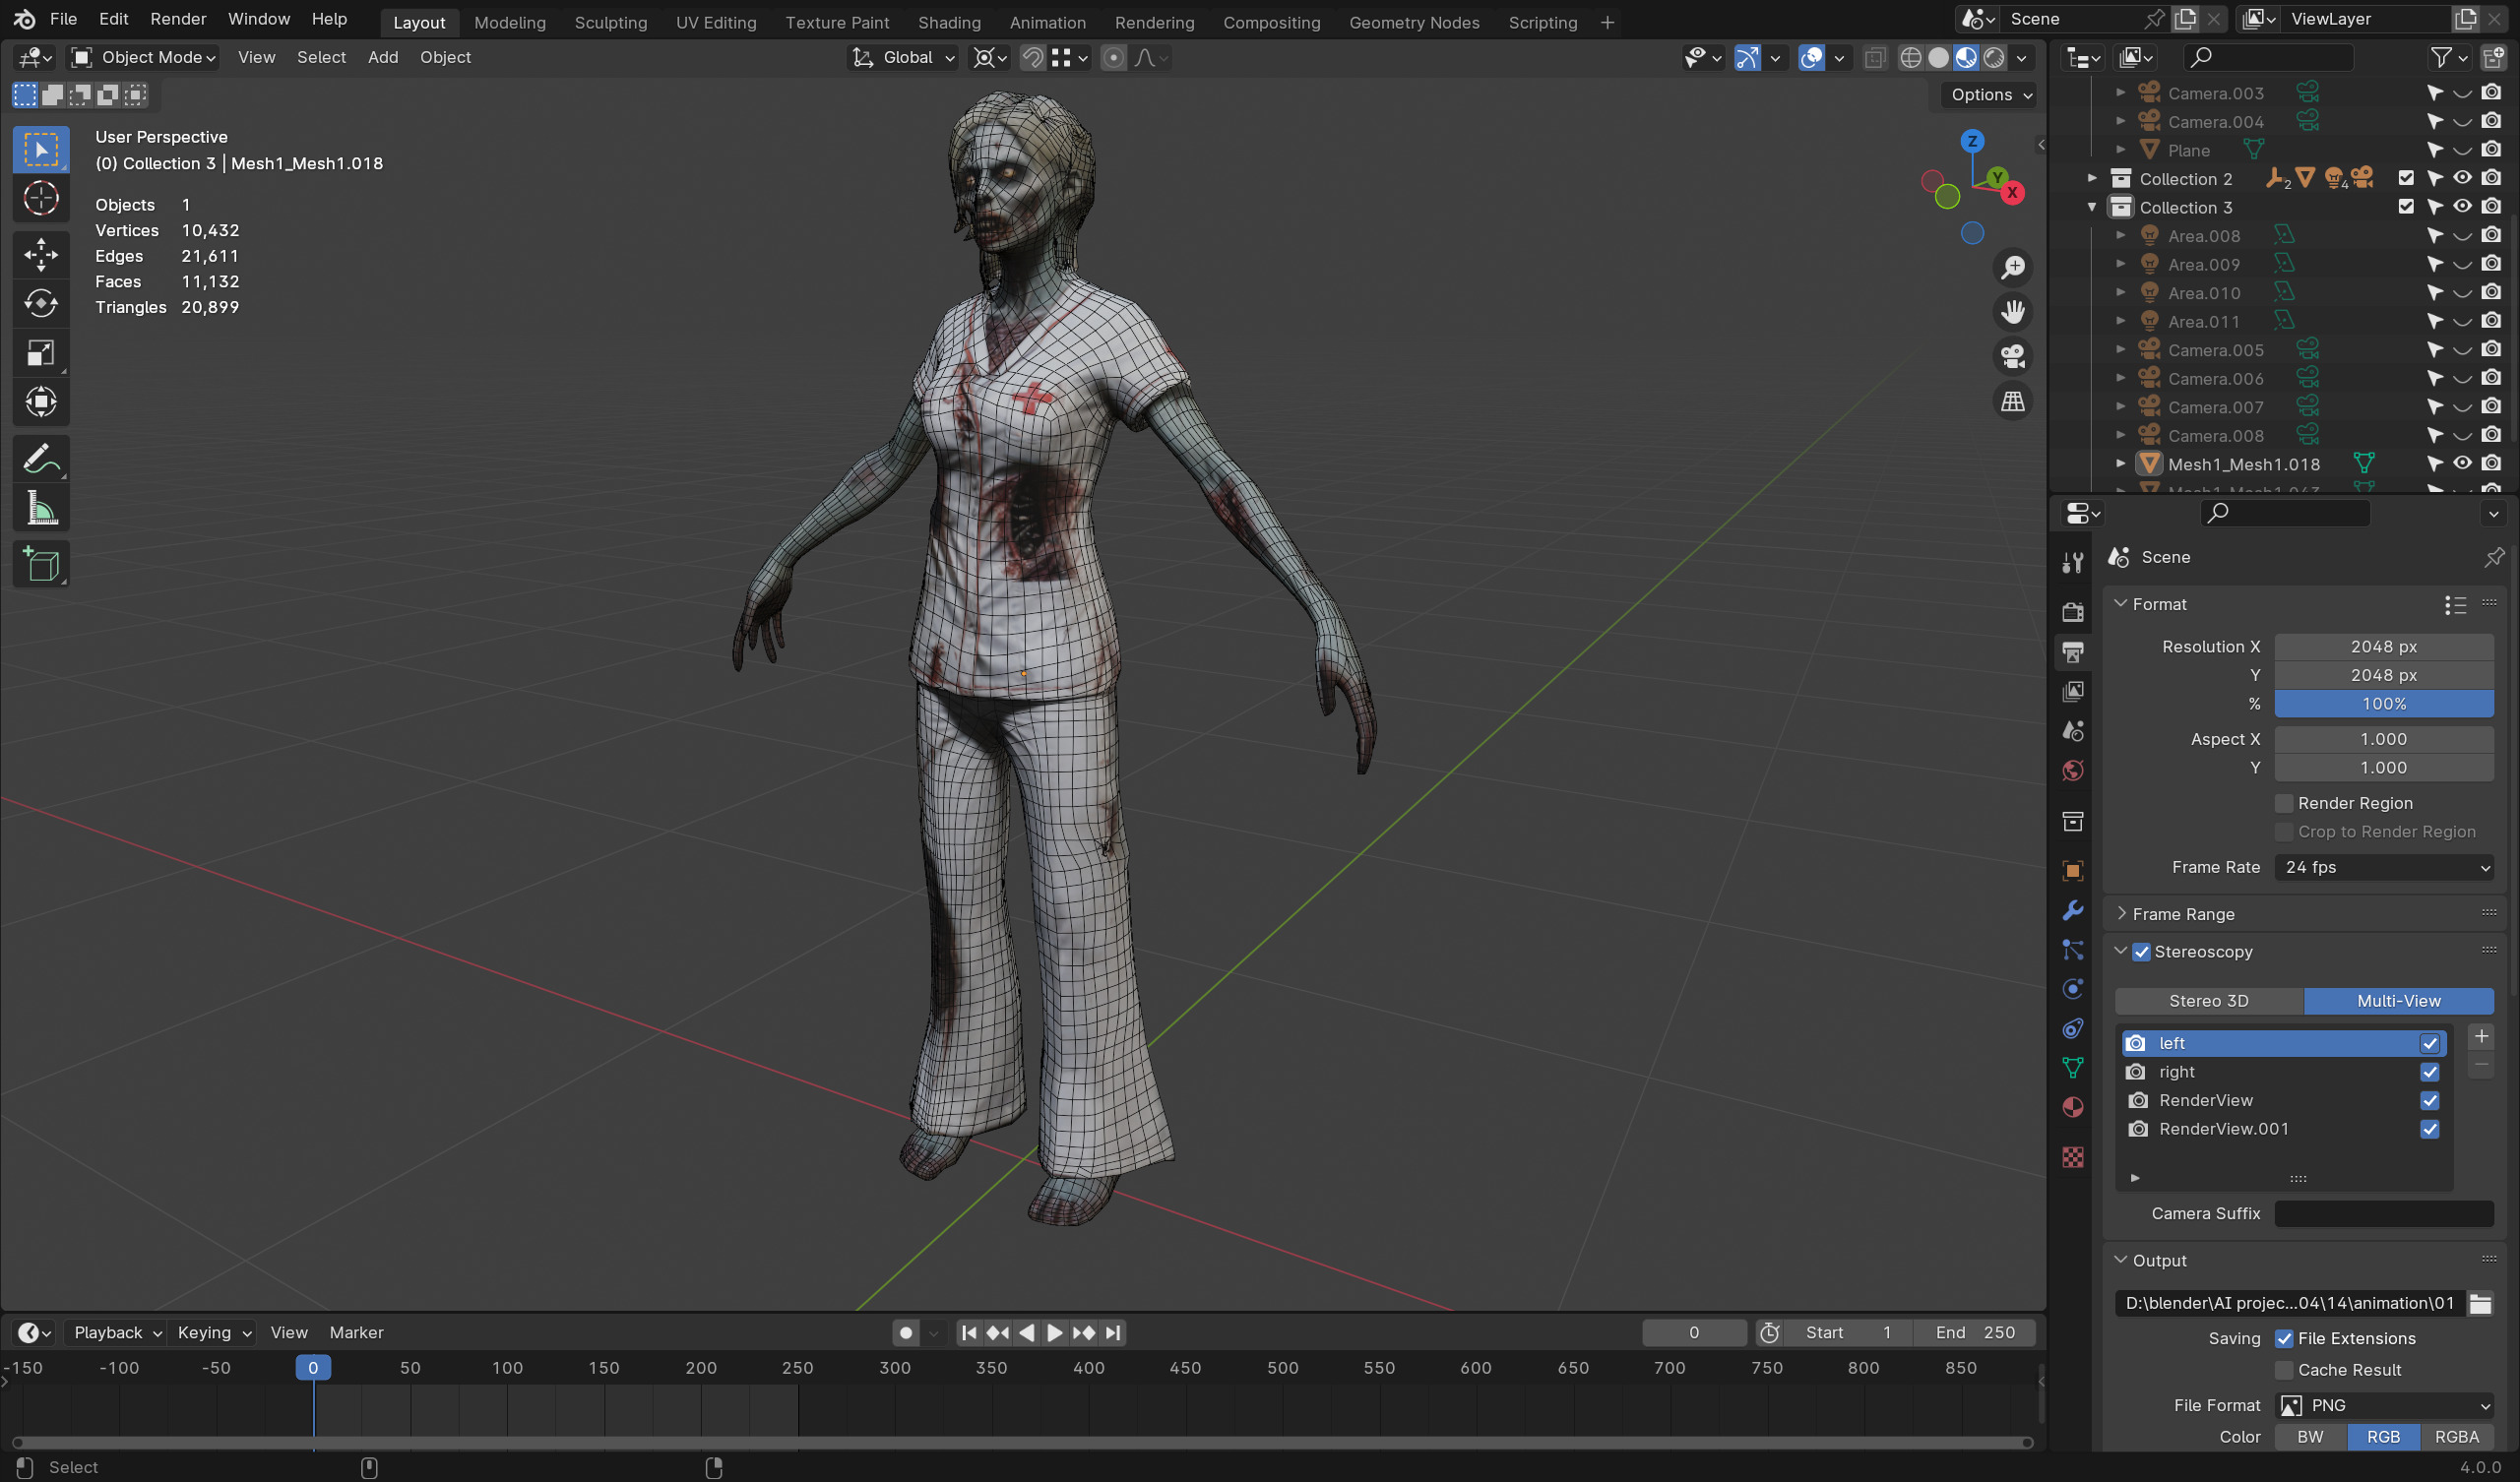
Task: Select the Multi-View mode button
Action: (2398, 1001)
